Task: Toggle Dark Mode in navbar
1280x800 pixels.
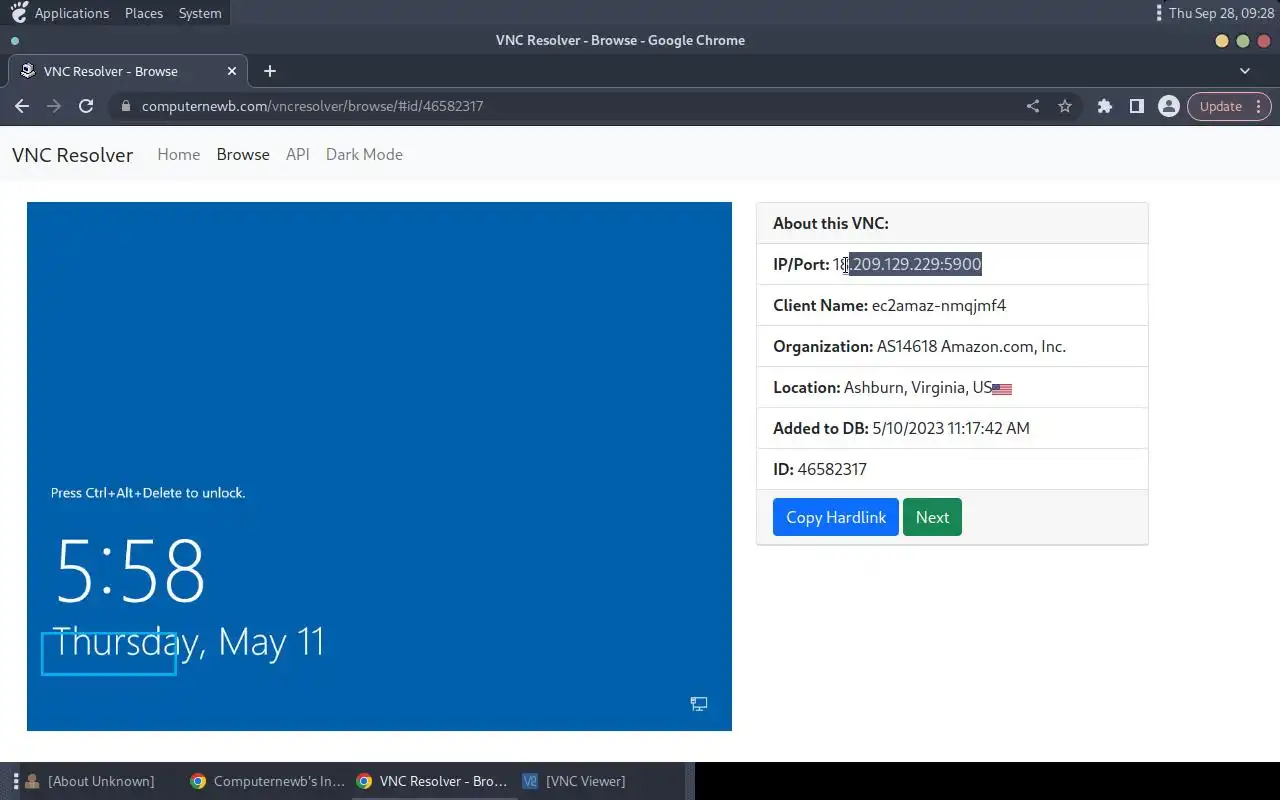Action: pos(364,154)
